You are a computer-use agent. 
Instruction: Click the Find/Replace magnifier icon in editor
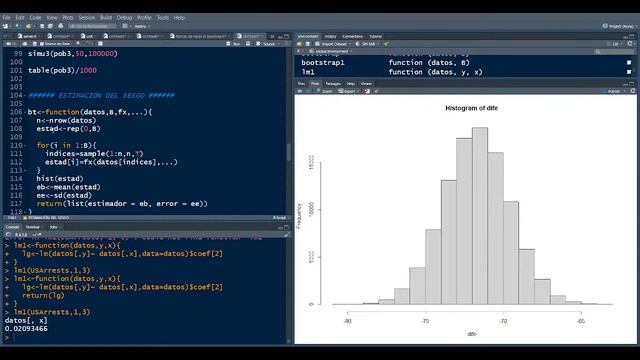click(x=78, y=44)
